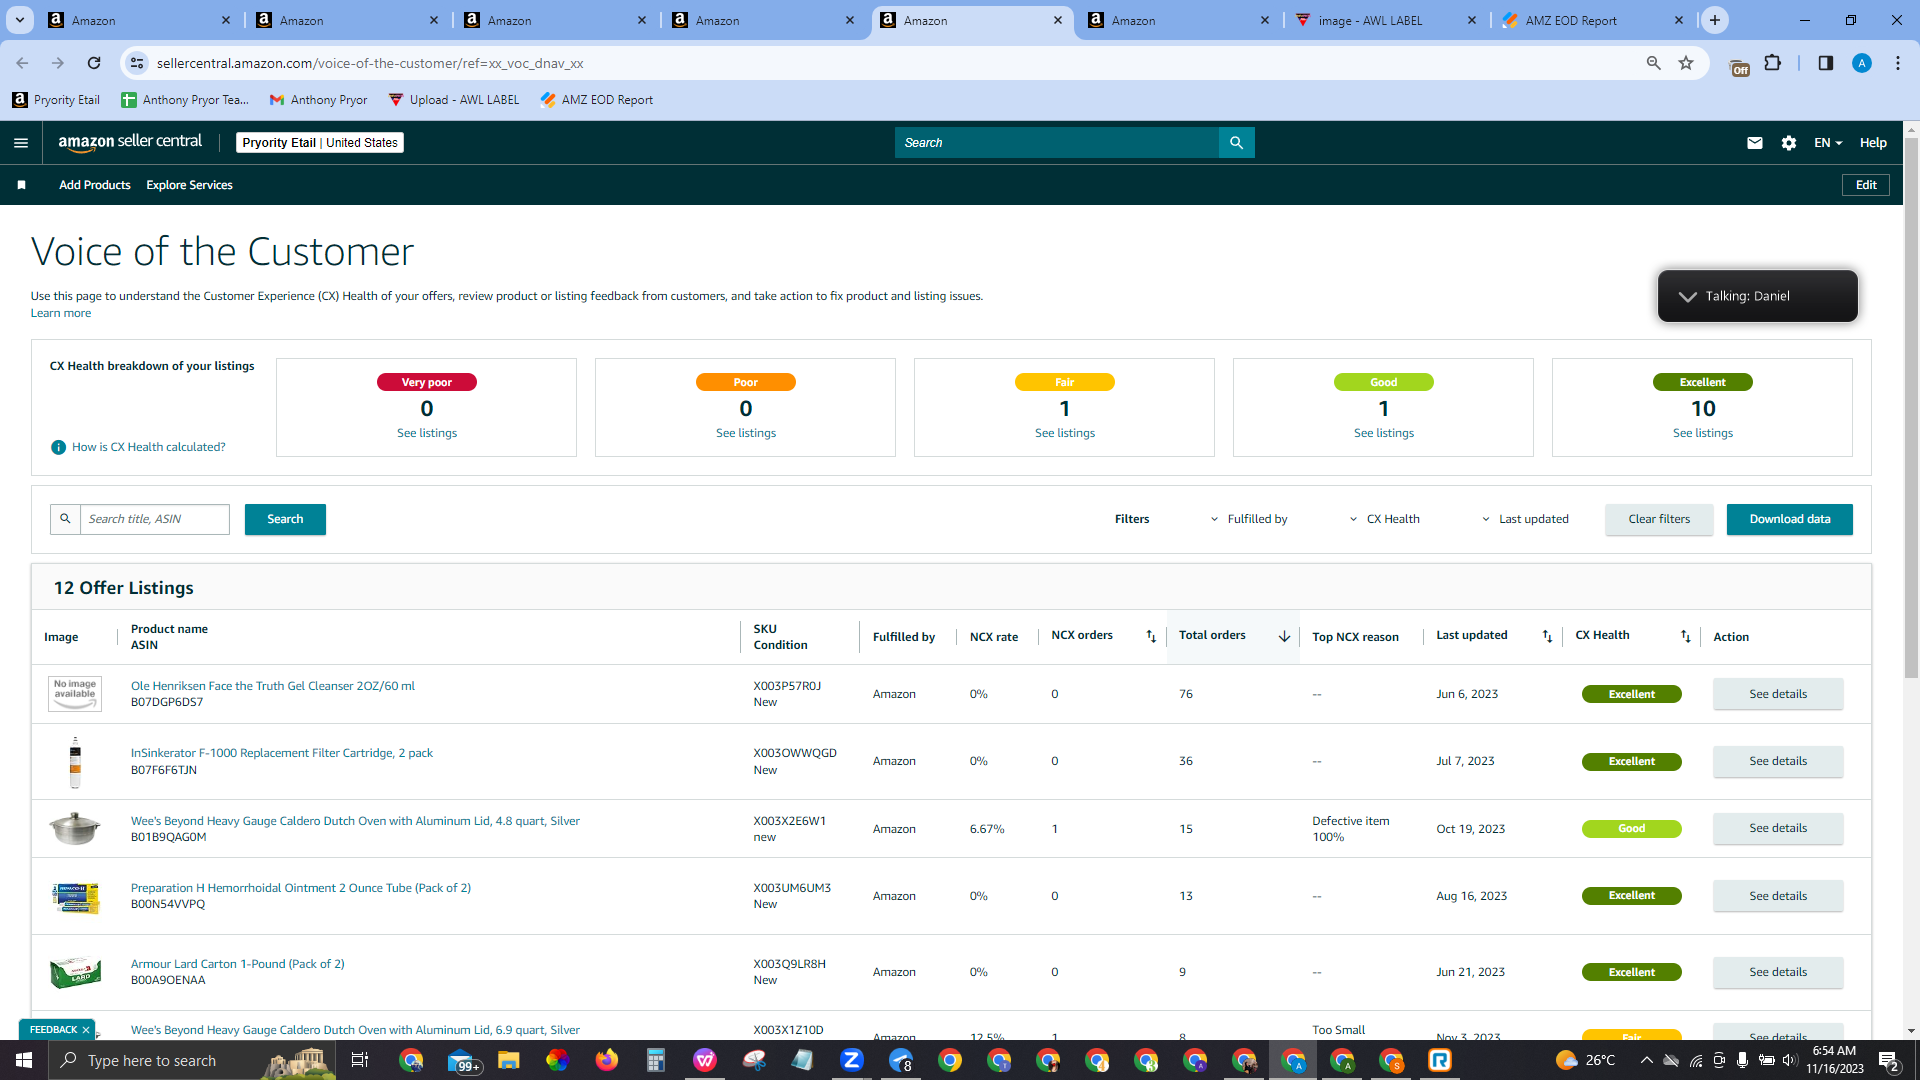Click the How is CX Health calculated link
This screenshot has height=1080, width=1920.
149,447
